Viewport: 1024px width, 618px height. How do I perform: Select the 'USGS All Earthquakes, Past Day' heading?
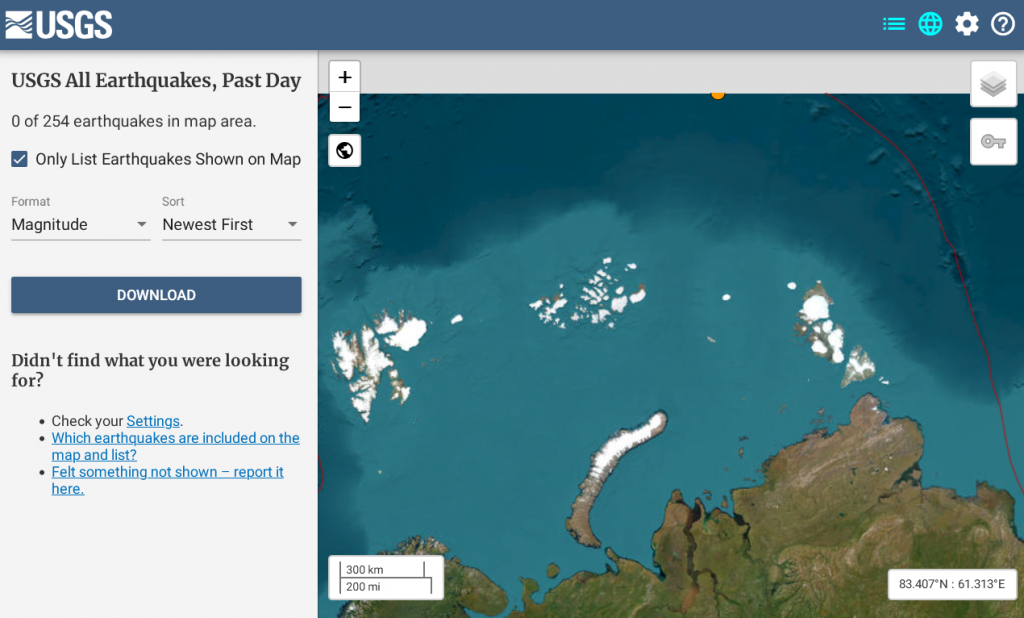156,80
